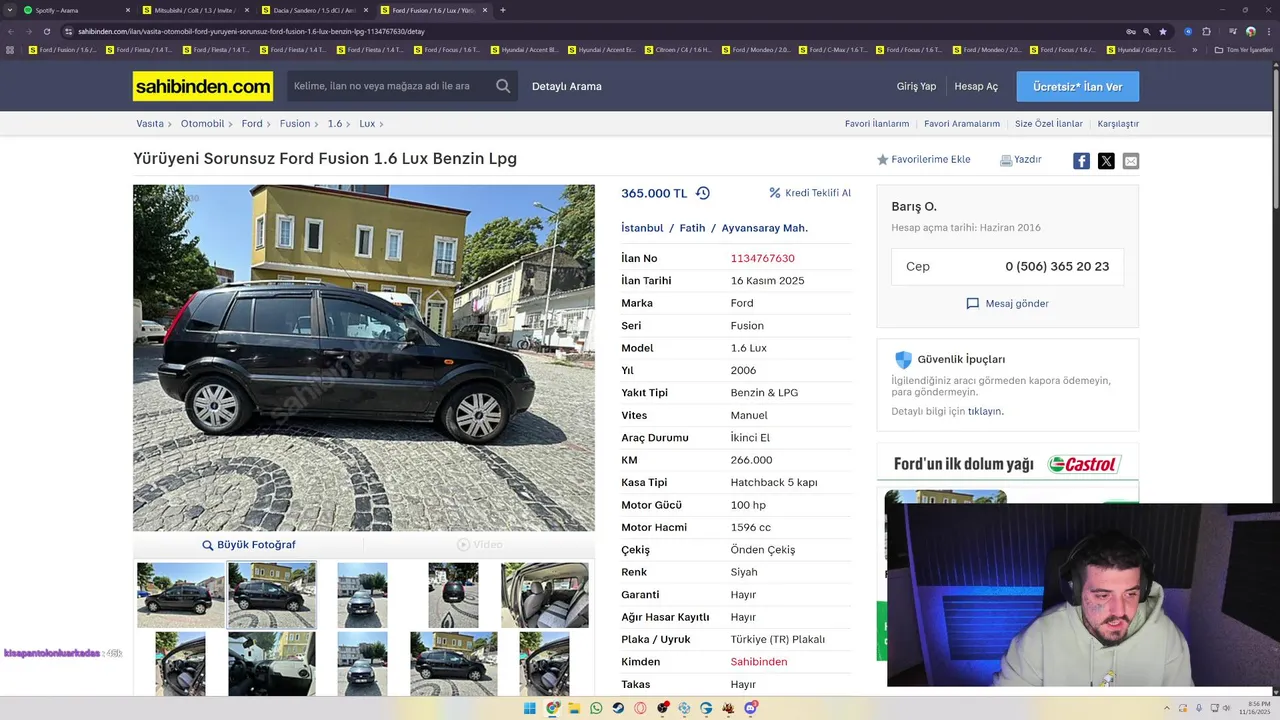Open the Citroen / C4 bookmark
The height and width of the screenshot is (720, 1280).
(x=678, y=49)
